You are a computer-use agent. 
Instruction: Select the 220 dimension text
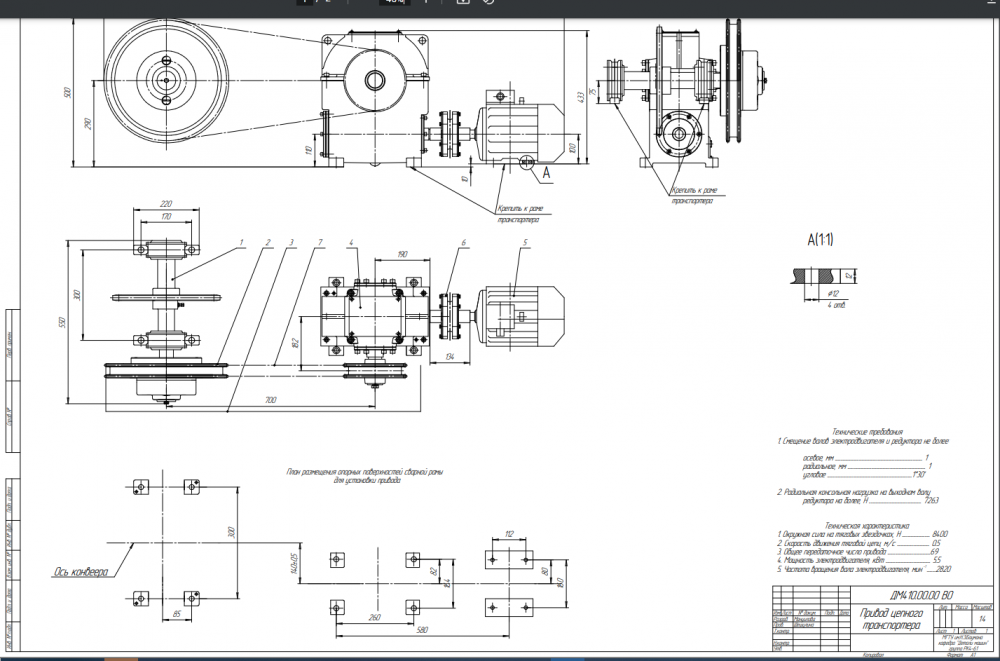[166, 204]
